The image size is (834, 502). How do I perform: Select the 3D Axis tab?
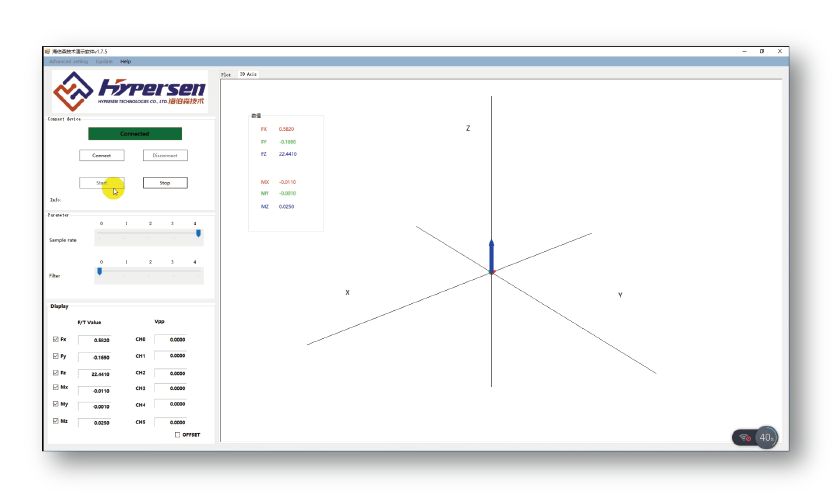tap(248, 74)
